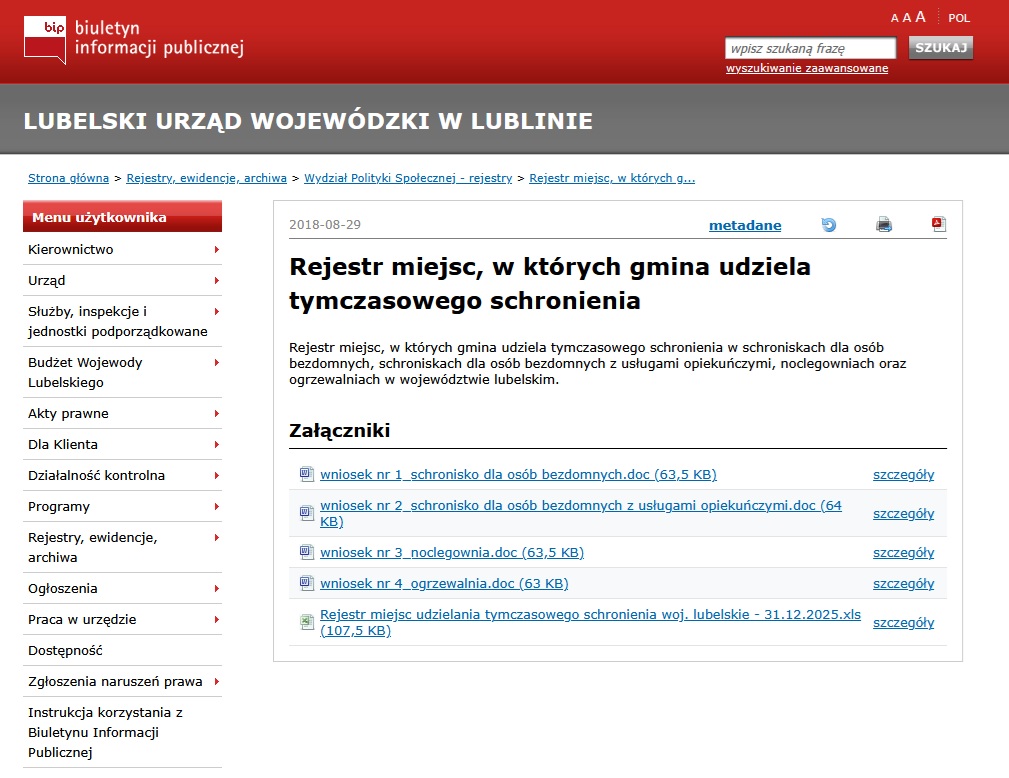Open Ogłoszenia in the user menu
The image size is (1009, 778).
point(63,589)
